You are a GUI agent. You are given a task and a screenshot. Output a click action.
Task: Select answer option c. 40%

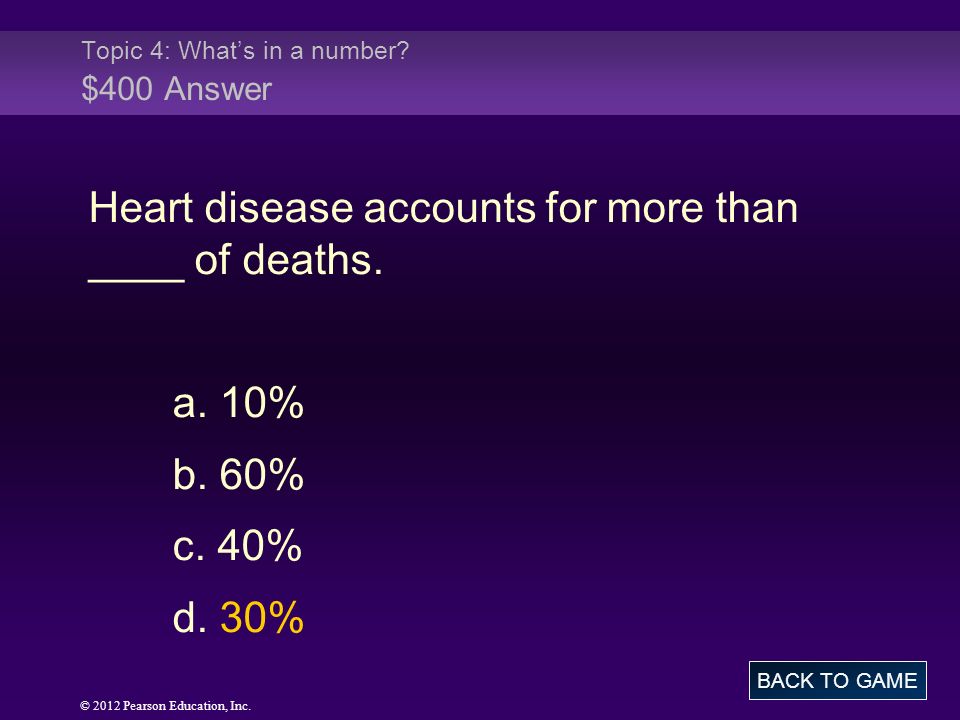238,546
